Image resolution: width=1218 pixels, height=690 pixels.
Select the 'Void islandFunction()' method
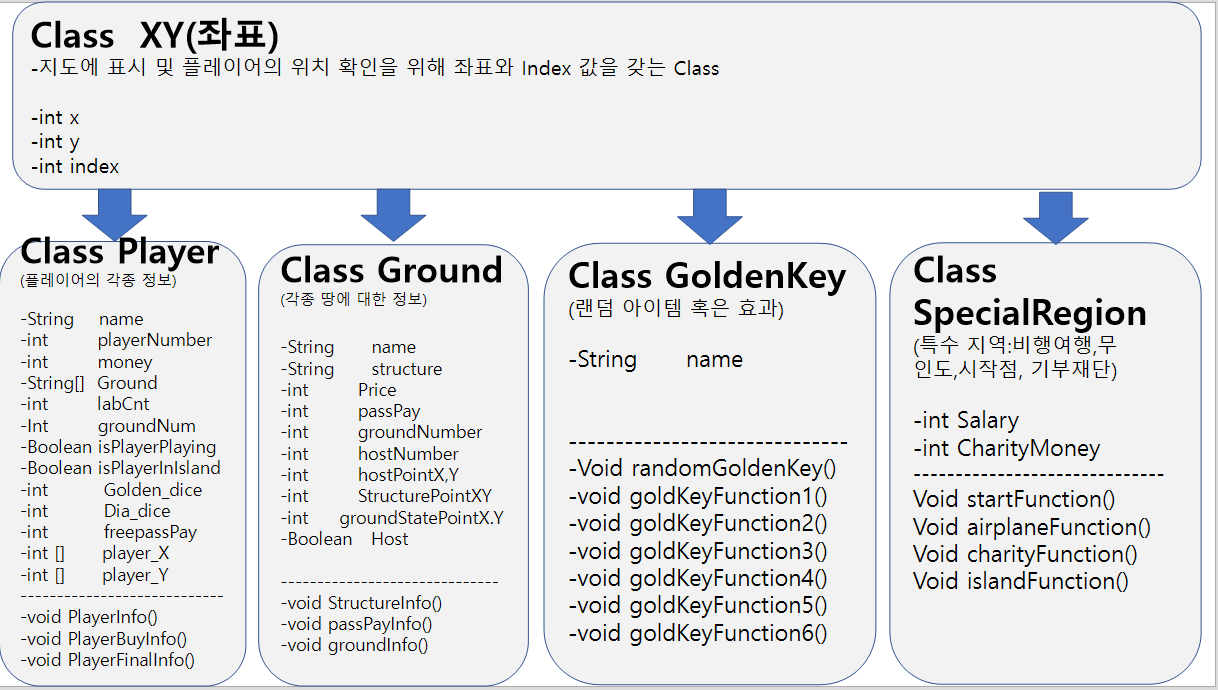[x=1020, y=581]
